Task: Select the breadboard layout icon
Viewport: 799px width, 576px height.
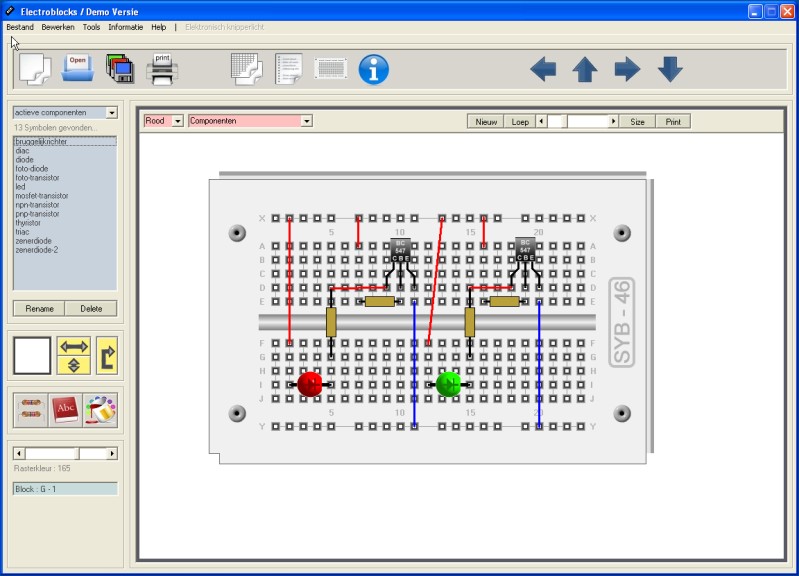Action: click(x=331, y=69)
